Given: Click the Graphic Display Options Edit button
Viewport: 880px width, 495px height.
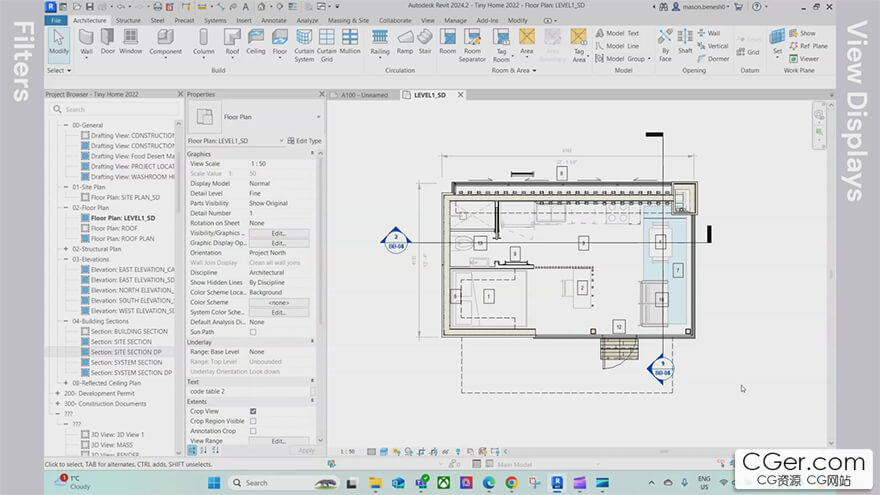Looking at the screenshot, I should (x=279, y=243).
